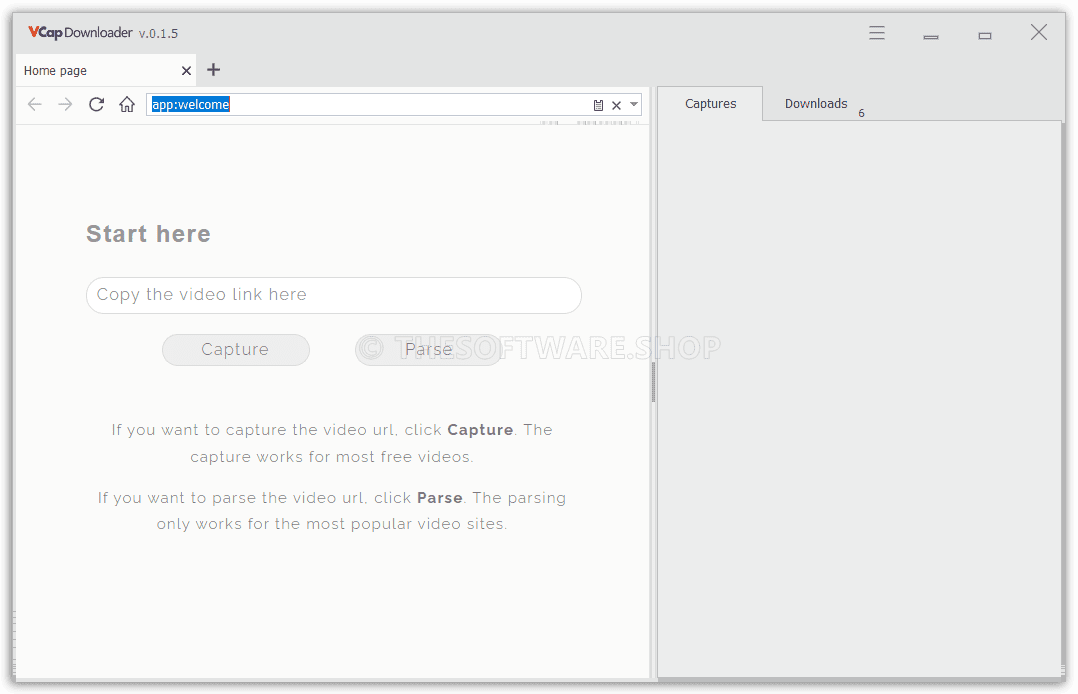Click the VCap Downloader logo

[80, 32]
